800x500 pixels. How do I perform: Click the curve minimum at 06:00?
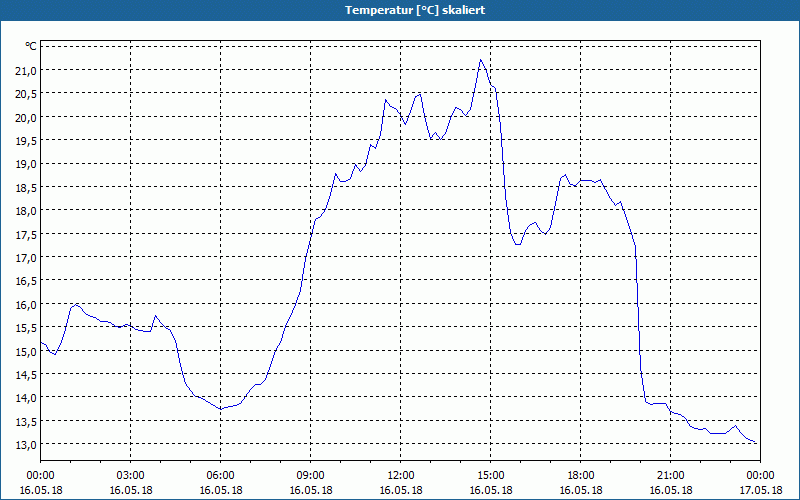(x=220, y=409)
